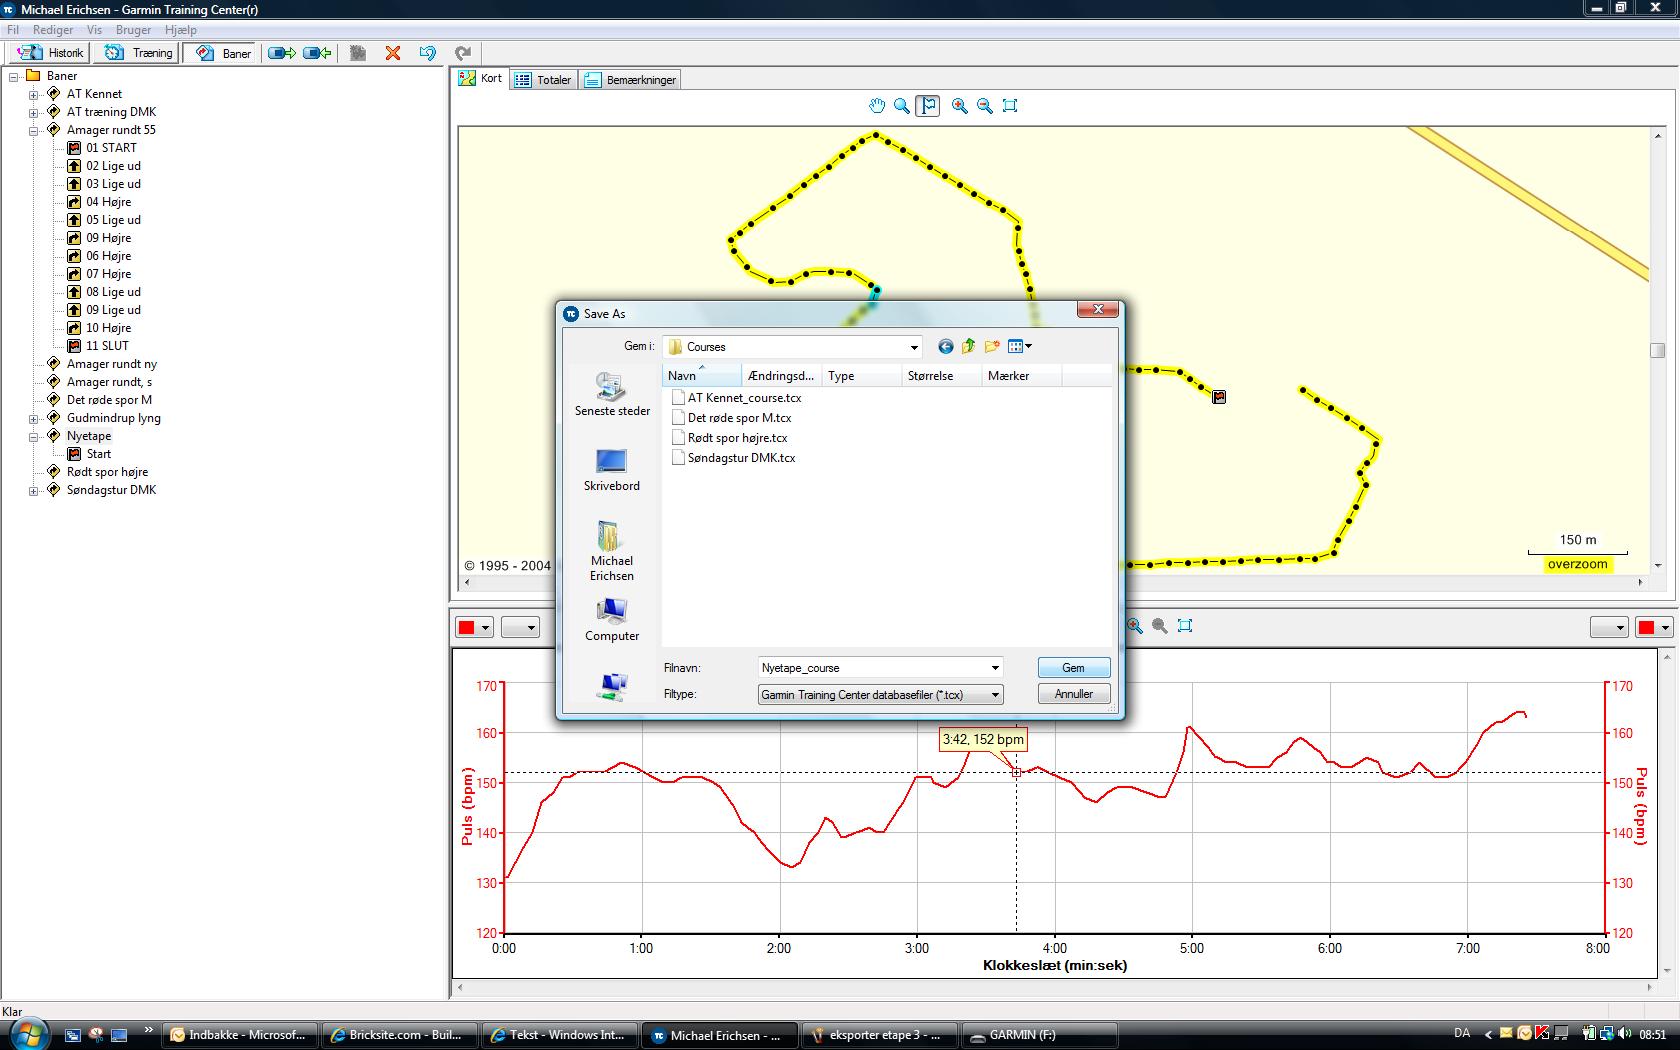Open the Gem i folder dropdown
Viewport: 1680px width, 1050px height.
coord(913,348)
